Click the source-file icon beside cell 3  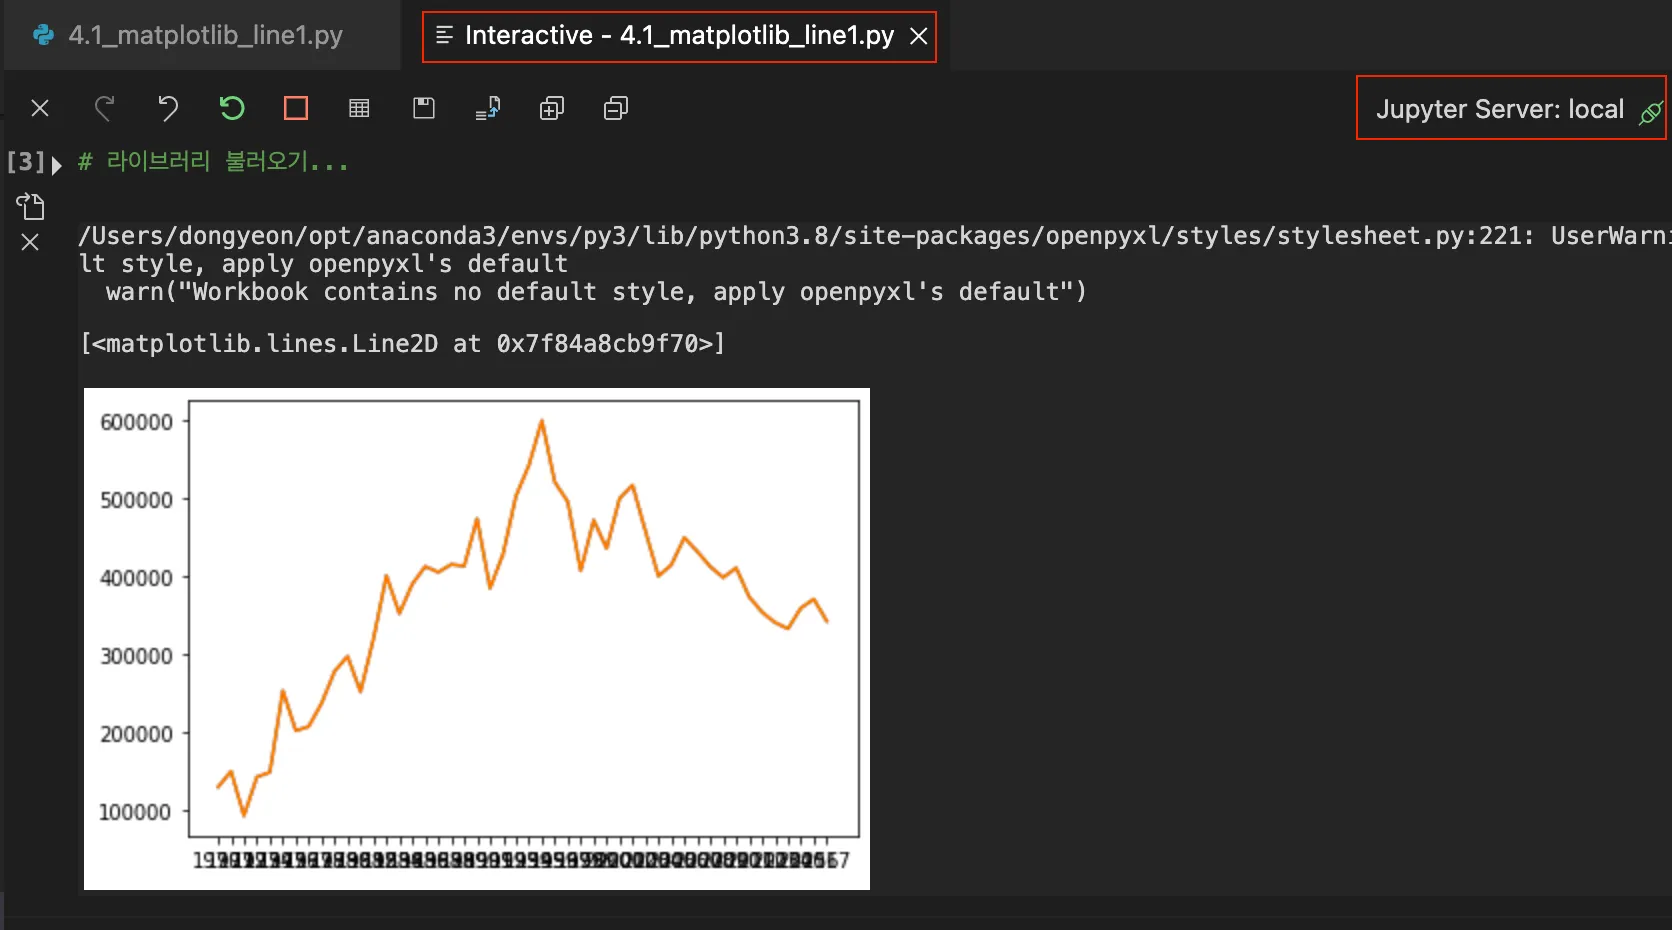[30, 206]
